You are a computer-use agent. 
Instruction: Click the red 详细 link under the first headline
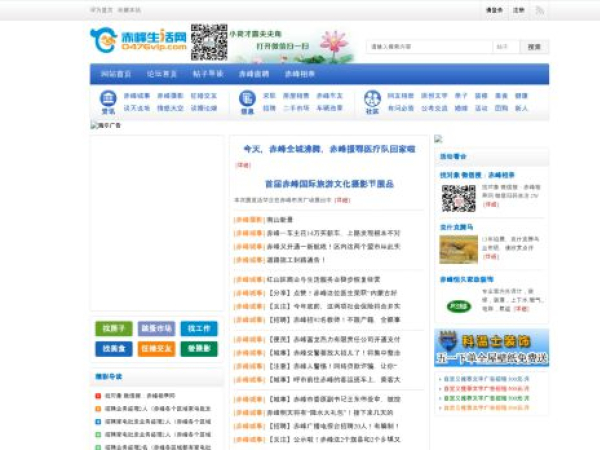[243, 165]
